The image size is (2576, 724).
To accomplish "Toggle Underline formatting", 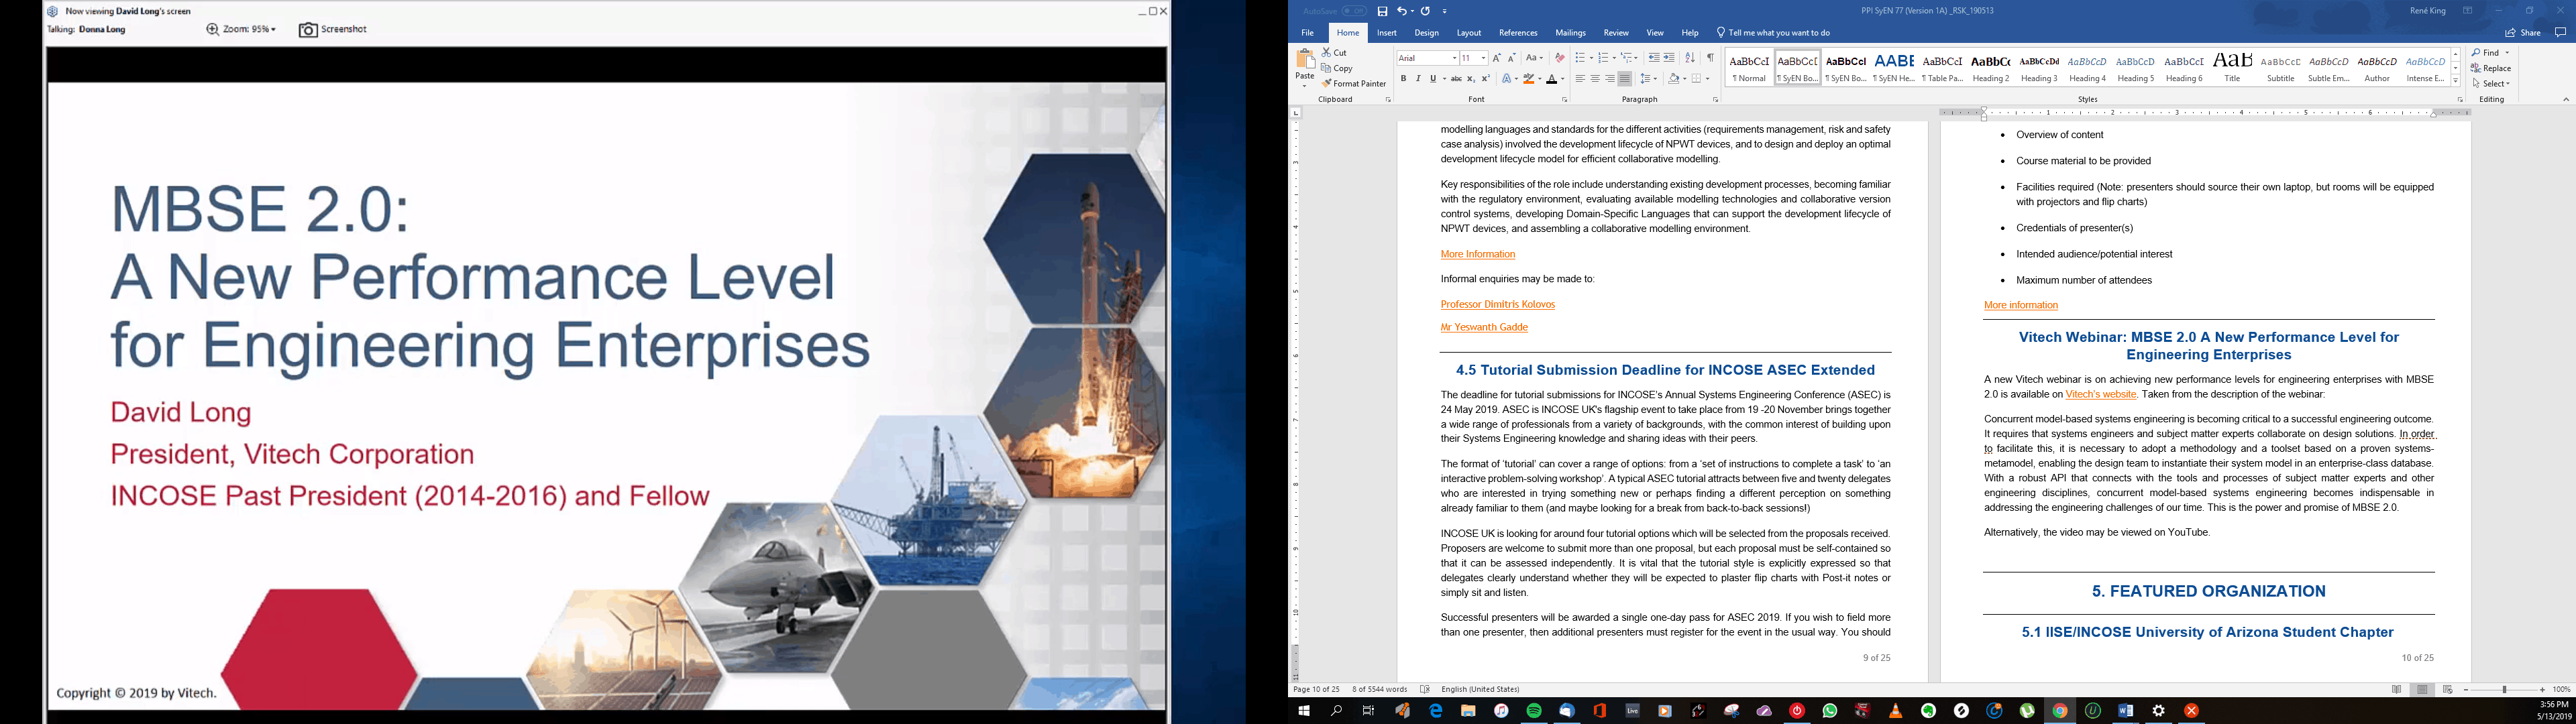I will tap(1432, 79).
